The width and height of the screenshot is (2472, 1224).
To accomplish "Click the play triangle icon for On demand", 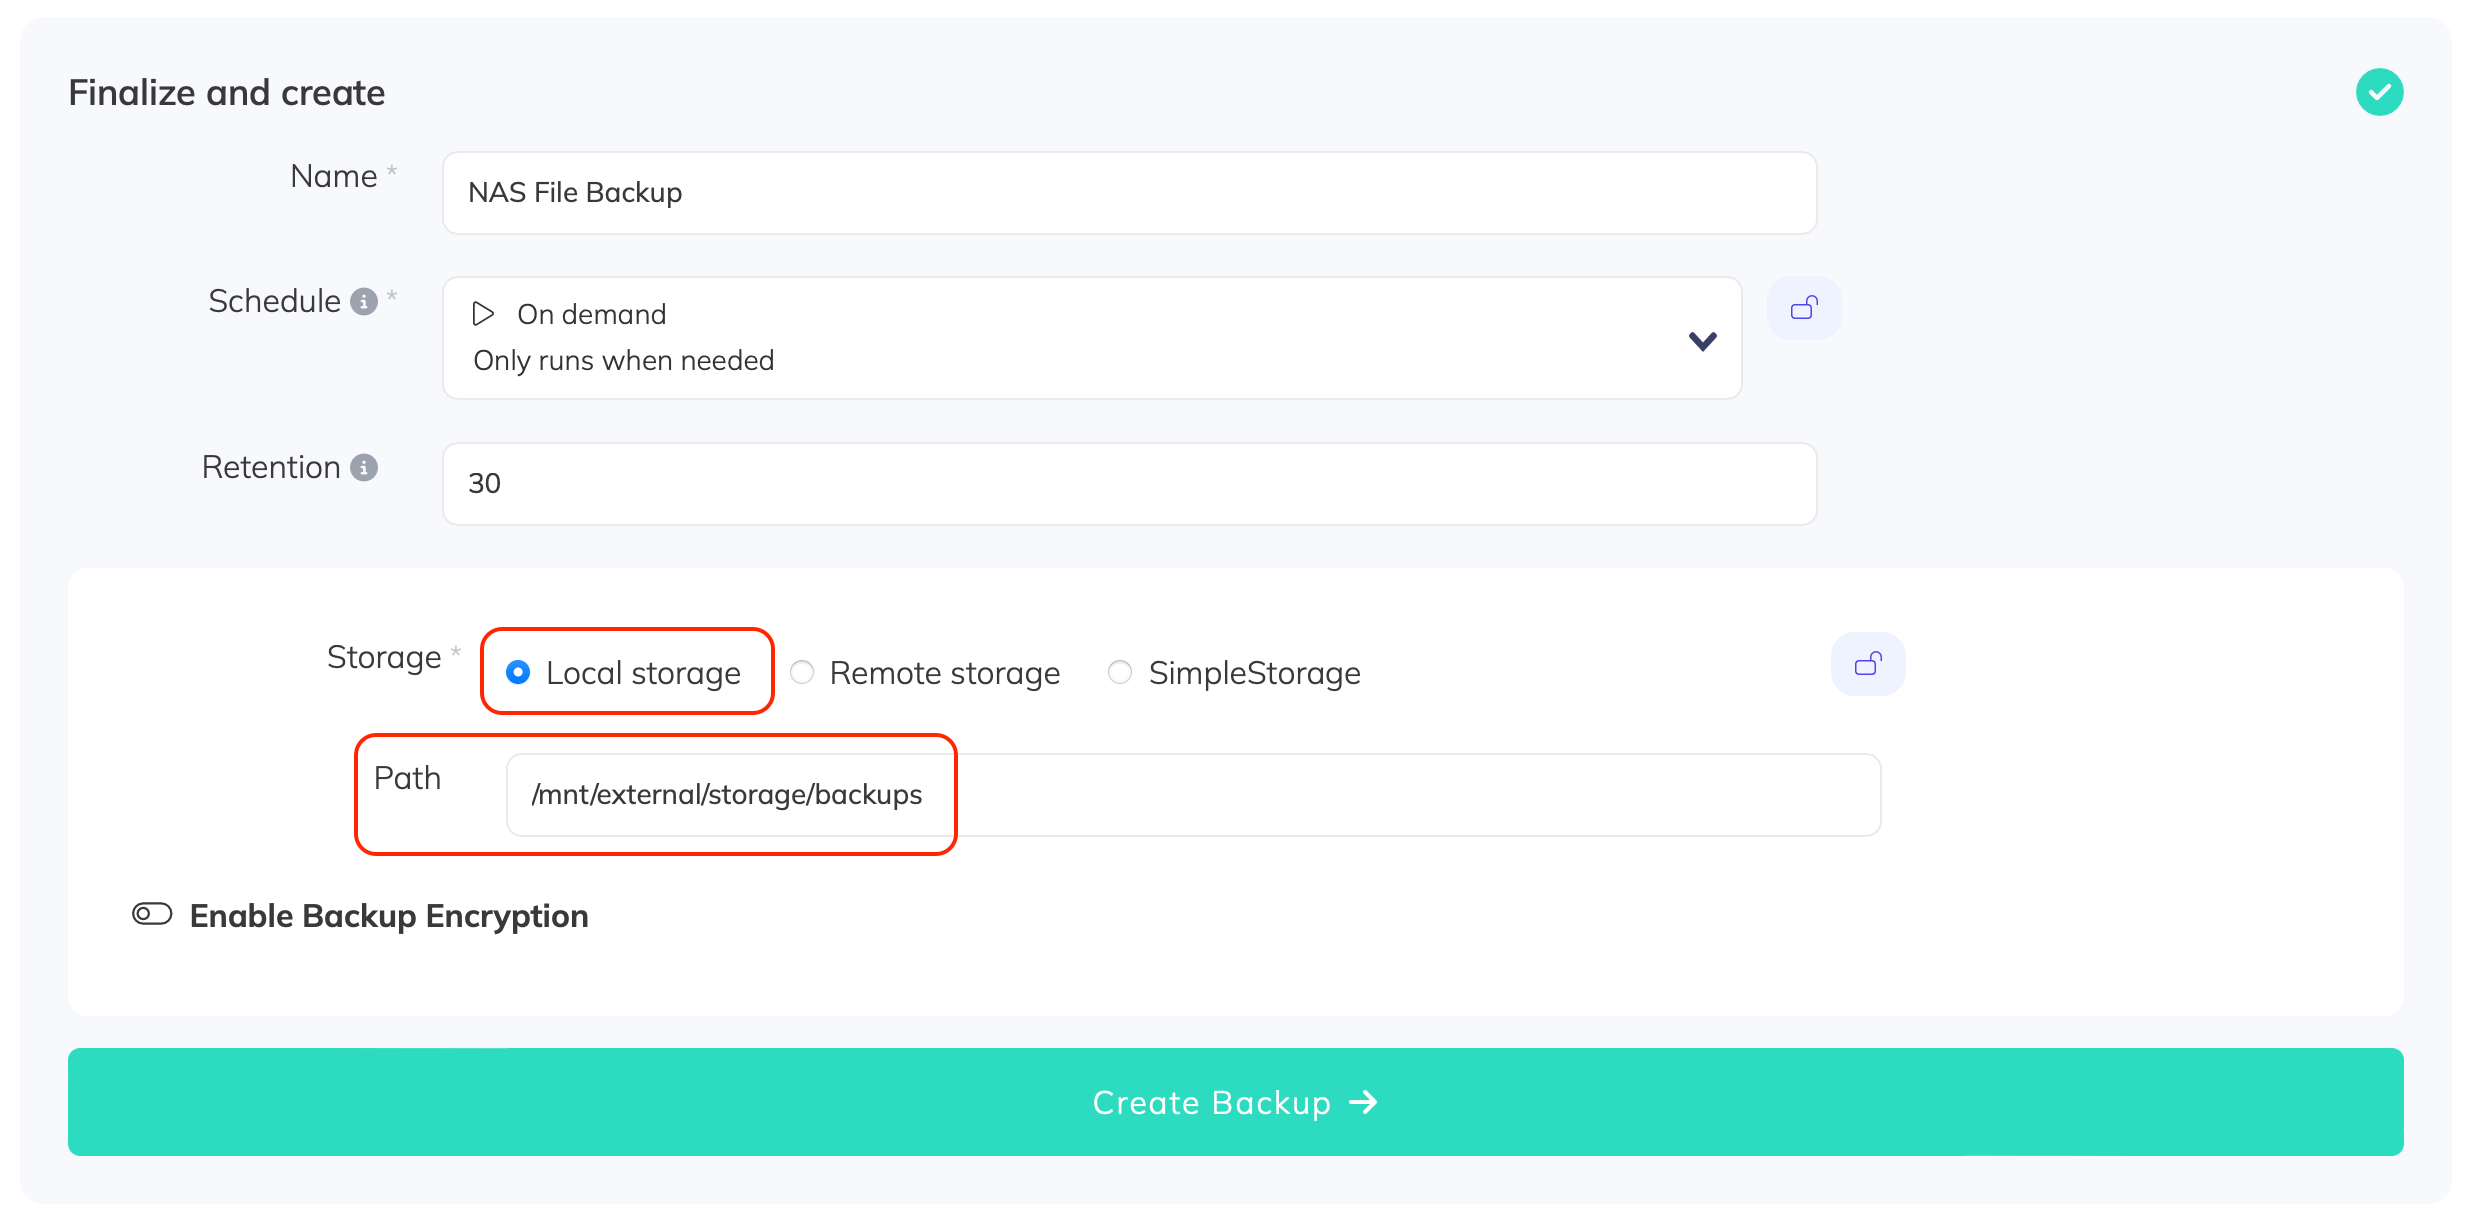I will [483, 314].
